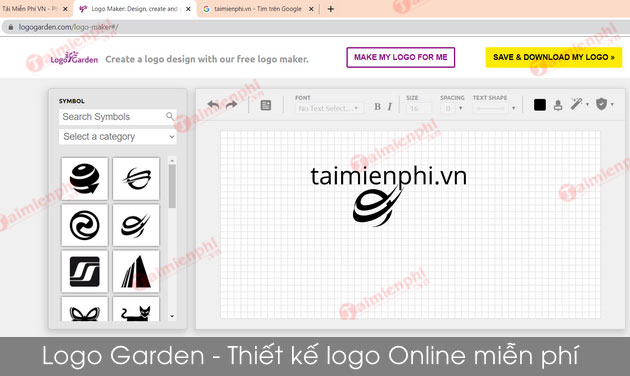
Task: Select the swoosh symbol on canvas
Action: [x=377, y=207]
